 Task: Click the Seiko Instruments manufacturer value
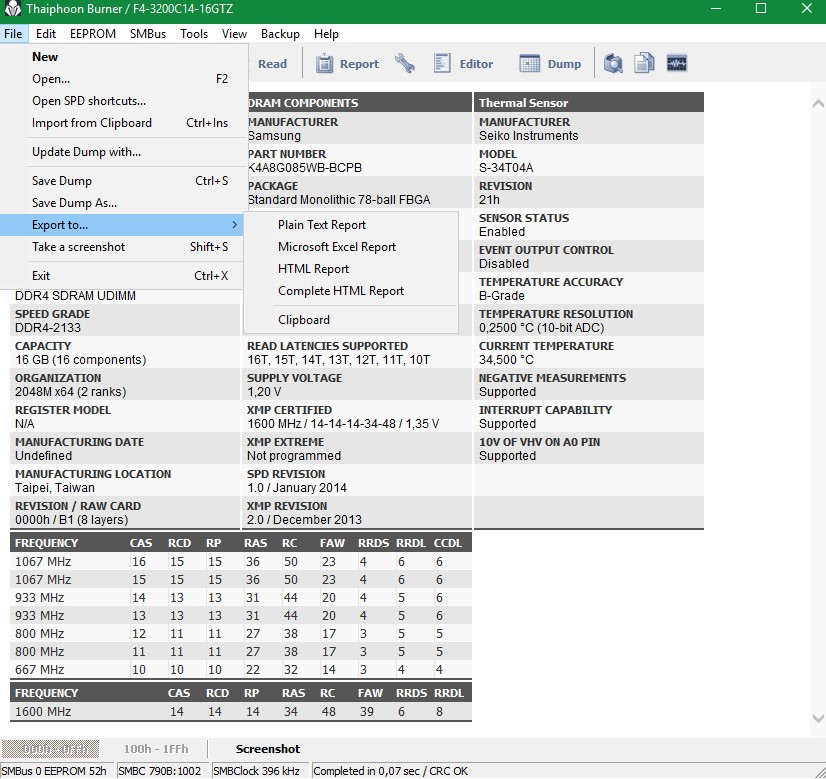click(528, 136)
